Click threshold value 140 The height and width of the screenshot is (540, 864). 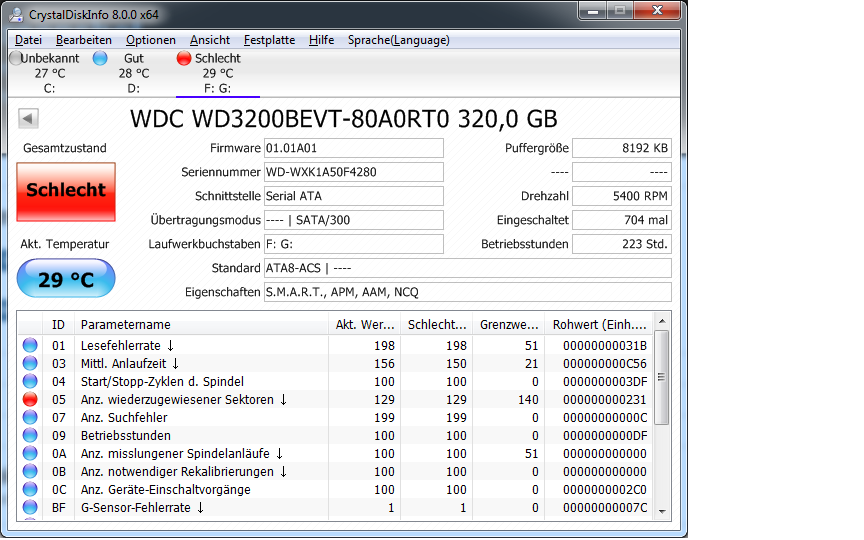pos(528,399)
